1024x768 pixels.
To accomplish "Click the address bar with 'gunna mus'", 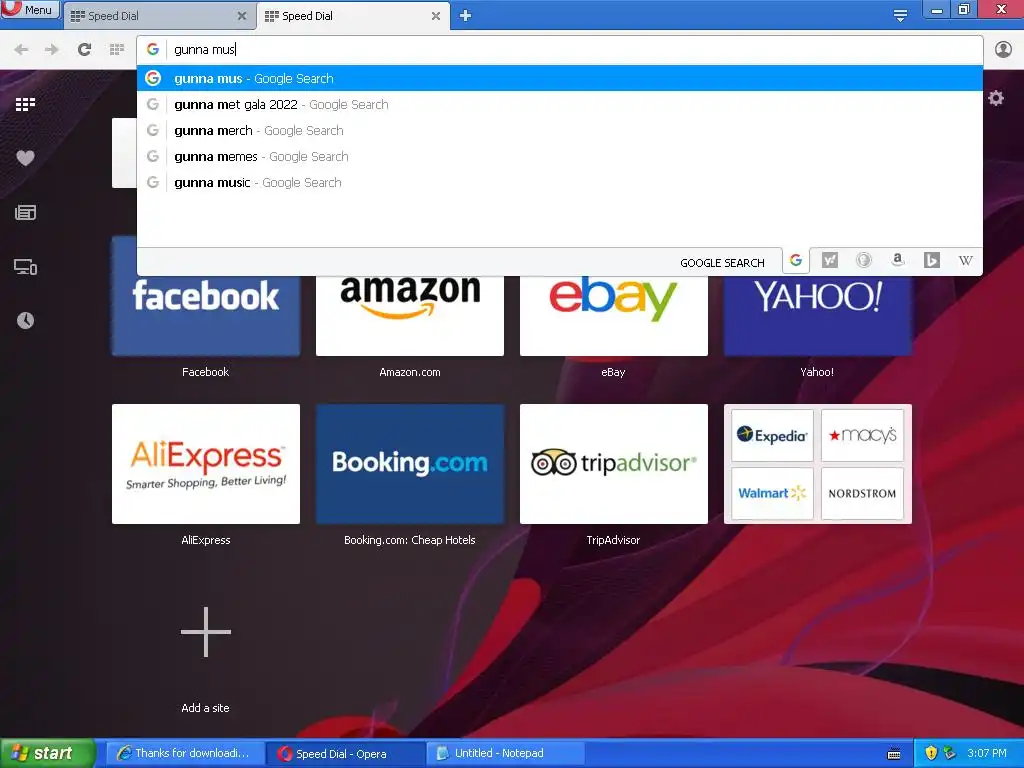I will (560, 50).
